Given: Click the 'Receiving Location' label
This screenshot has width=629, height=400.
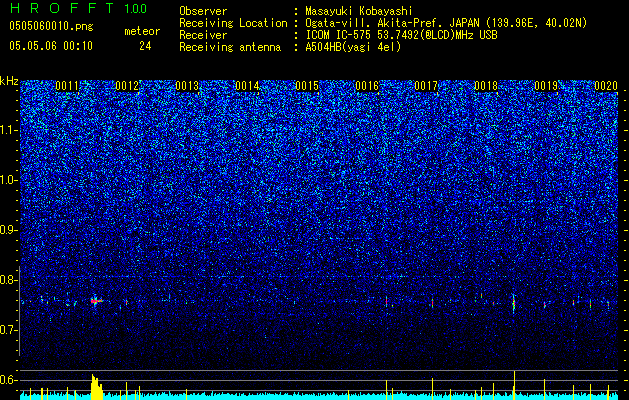Looking at the screenshot, I should click(x=233, y=23).
